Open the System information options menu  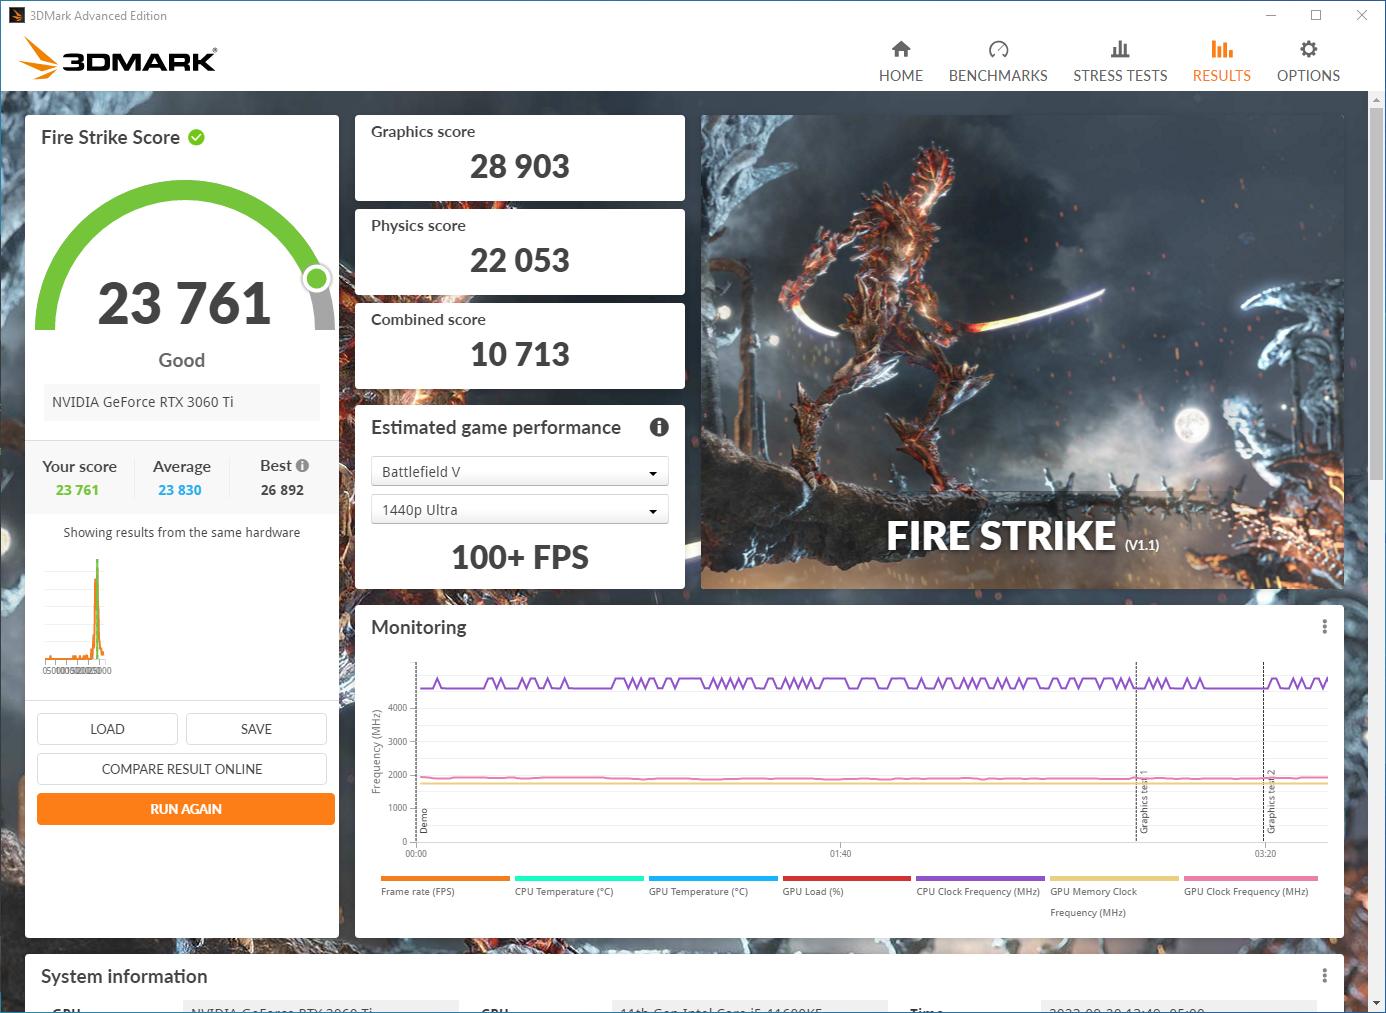1324,976
